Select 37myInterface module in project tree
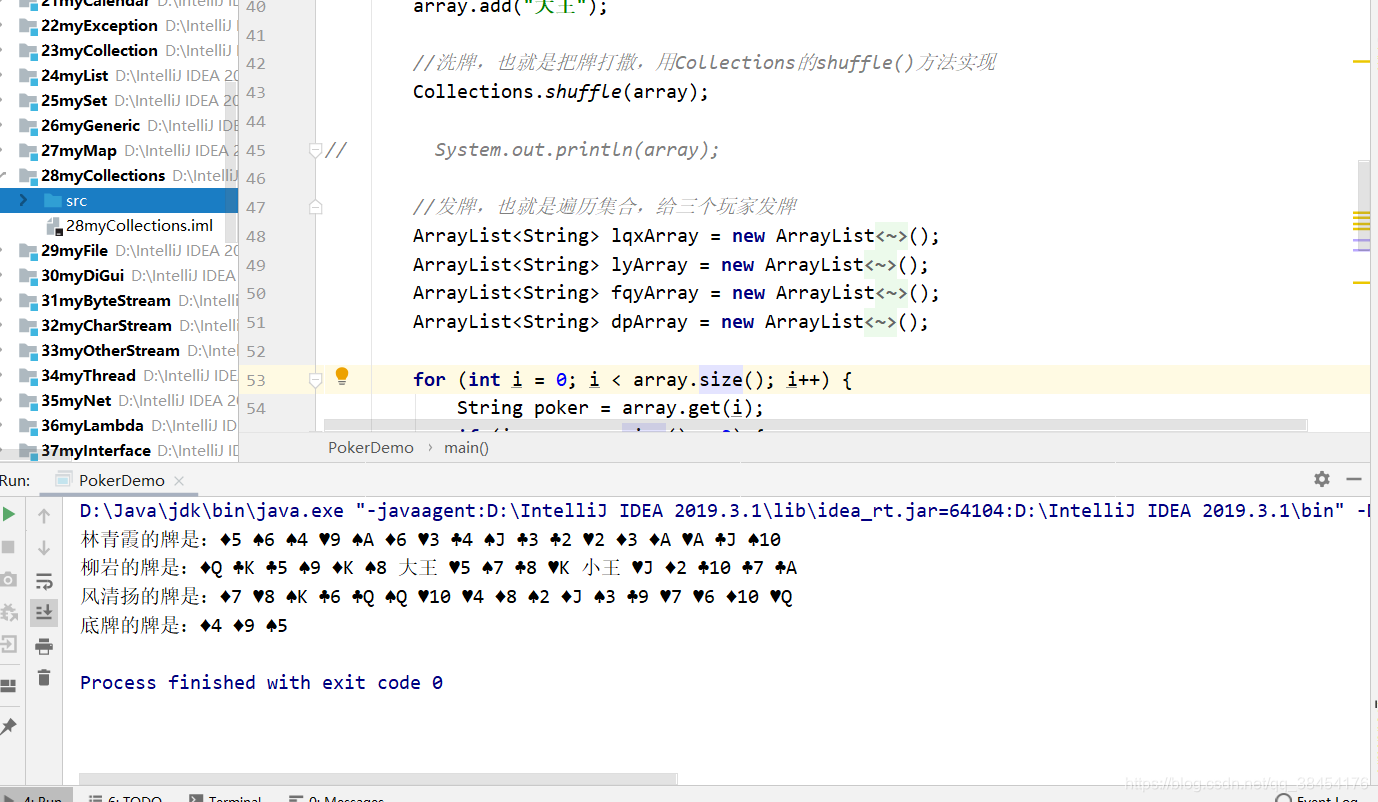Screen dimensions: 1378x802 pyautogui.click(x=96, y=450)
